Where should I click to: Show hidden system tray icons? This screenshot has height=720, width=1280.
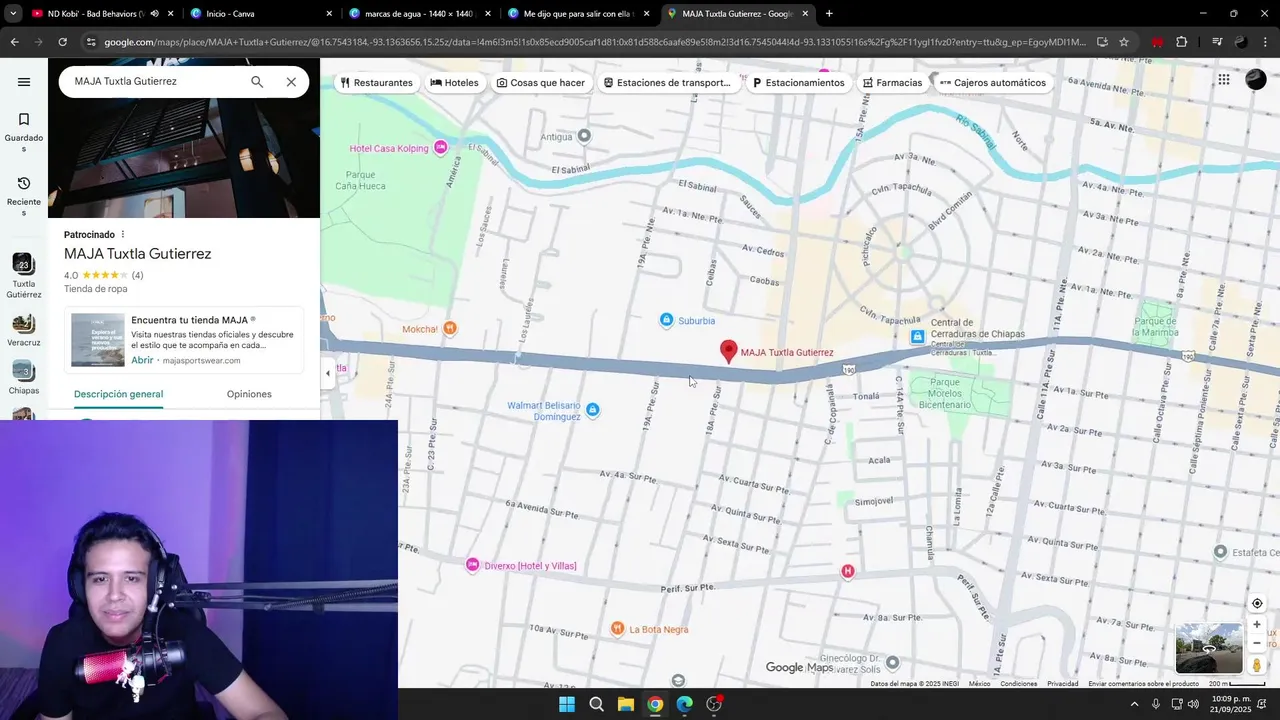tap(1134, 704)
